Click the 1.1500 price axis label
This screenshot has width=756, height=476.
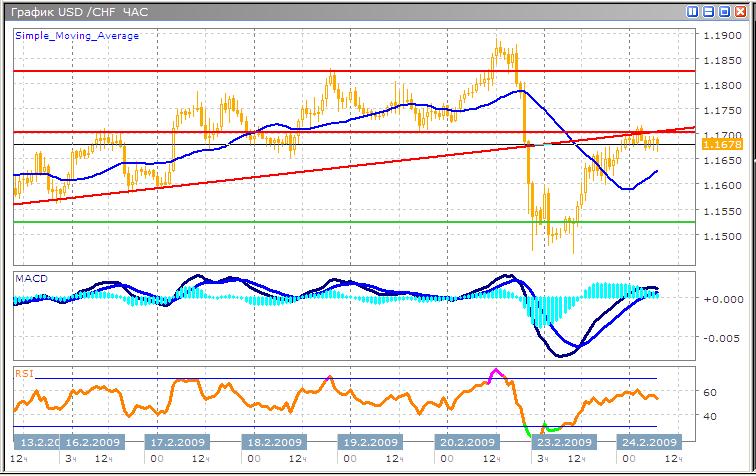click(x=722, y=236)
